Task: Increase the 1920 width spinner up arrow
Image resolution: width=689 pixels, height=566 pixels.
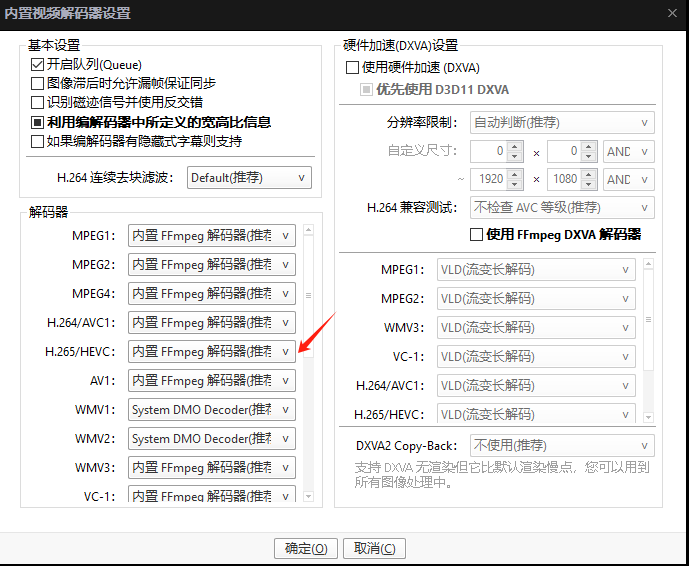Action: pos(515,174)
